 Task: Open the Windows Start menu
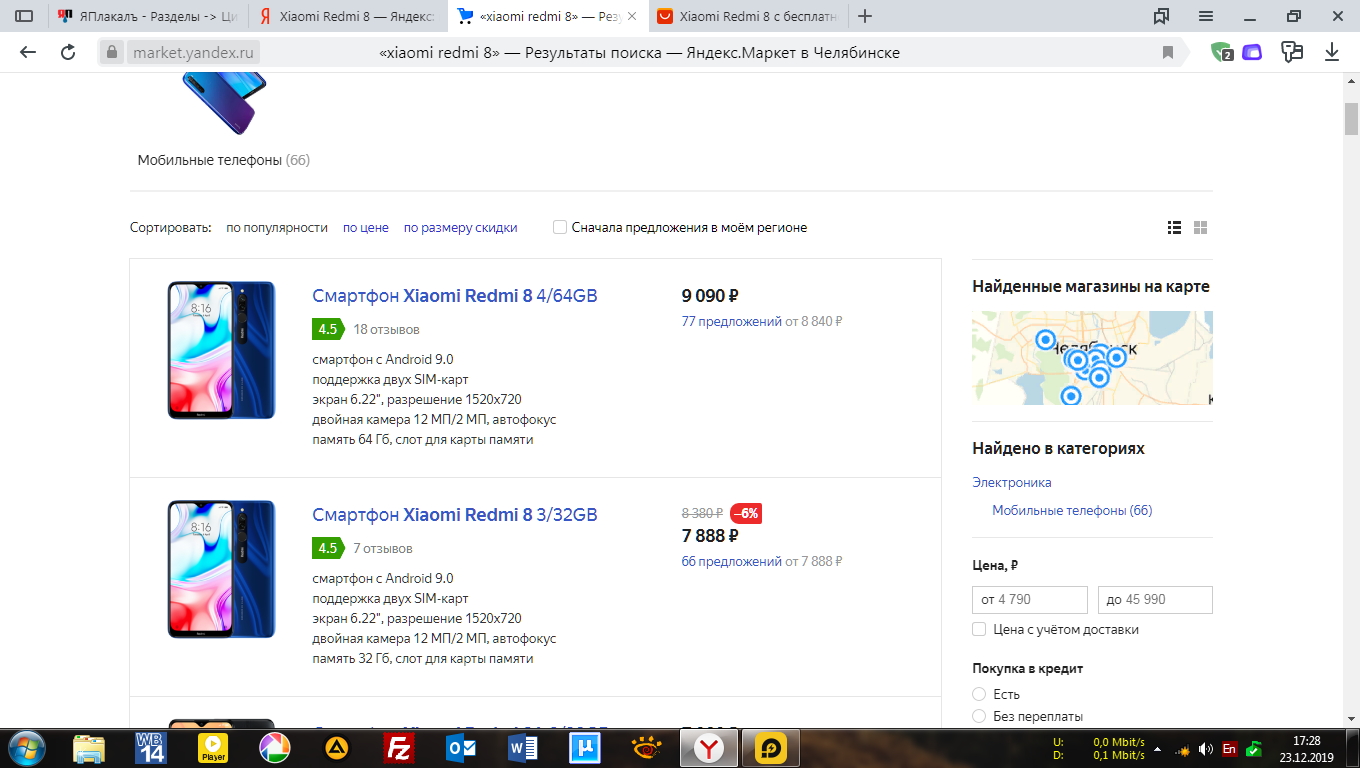pyautogui.click(x=25, y=748)
